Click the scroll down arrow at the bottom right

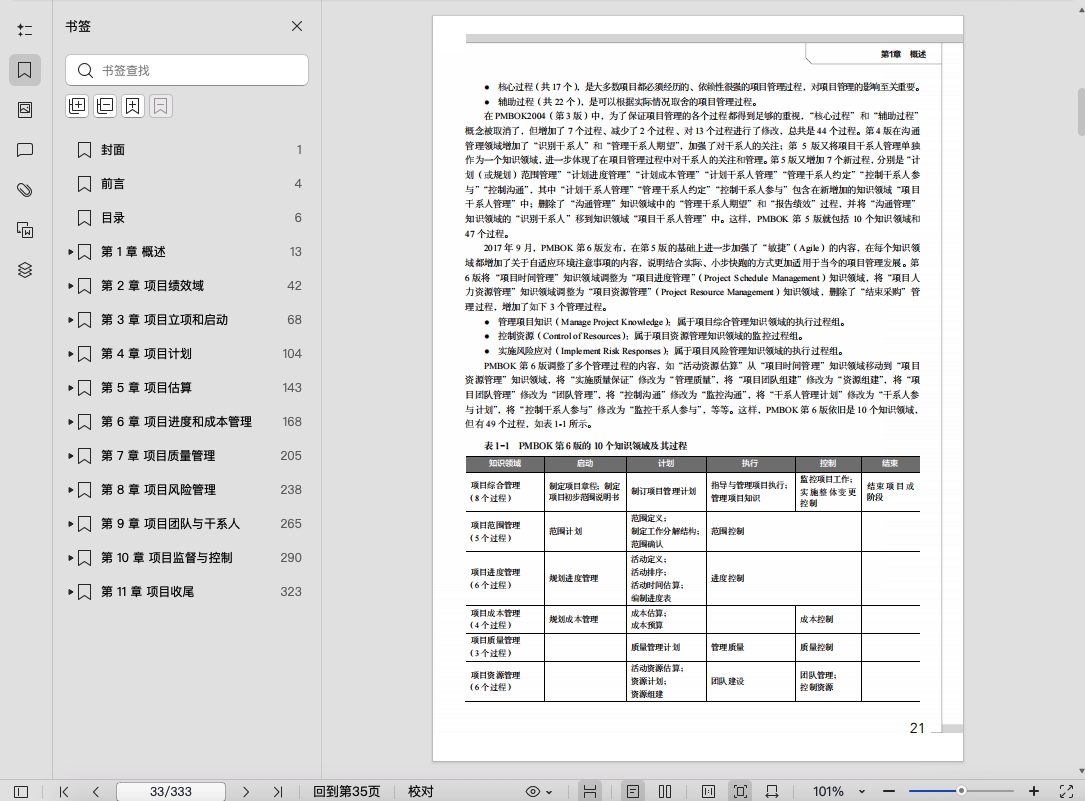[1081, 771]
